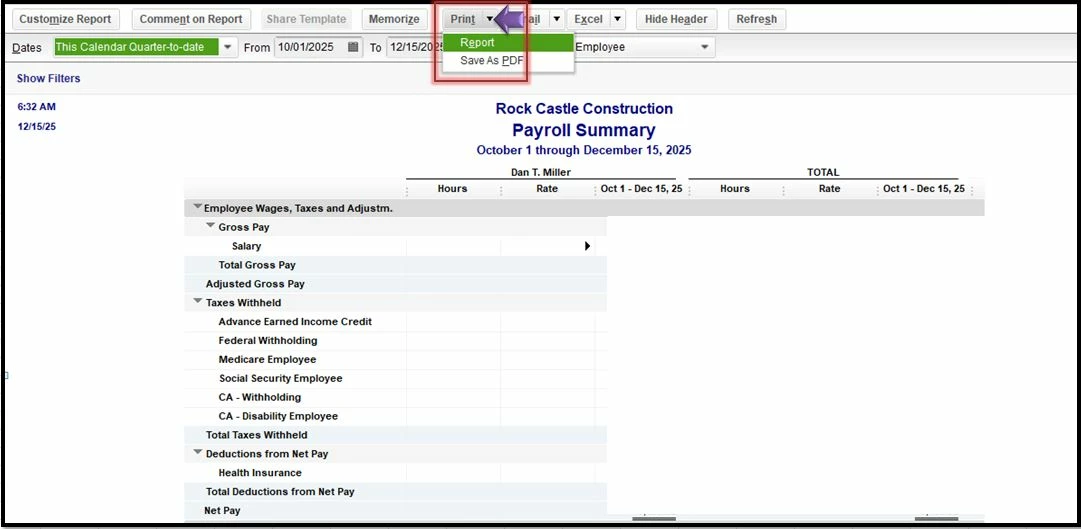The width and height of the screenshot is (1081, 529).
Task: Memorize this report
Action: pyautogui.click(x=394, y=19)
